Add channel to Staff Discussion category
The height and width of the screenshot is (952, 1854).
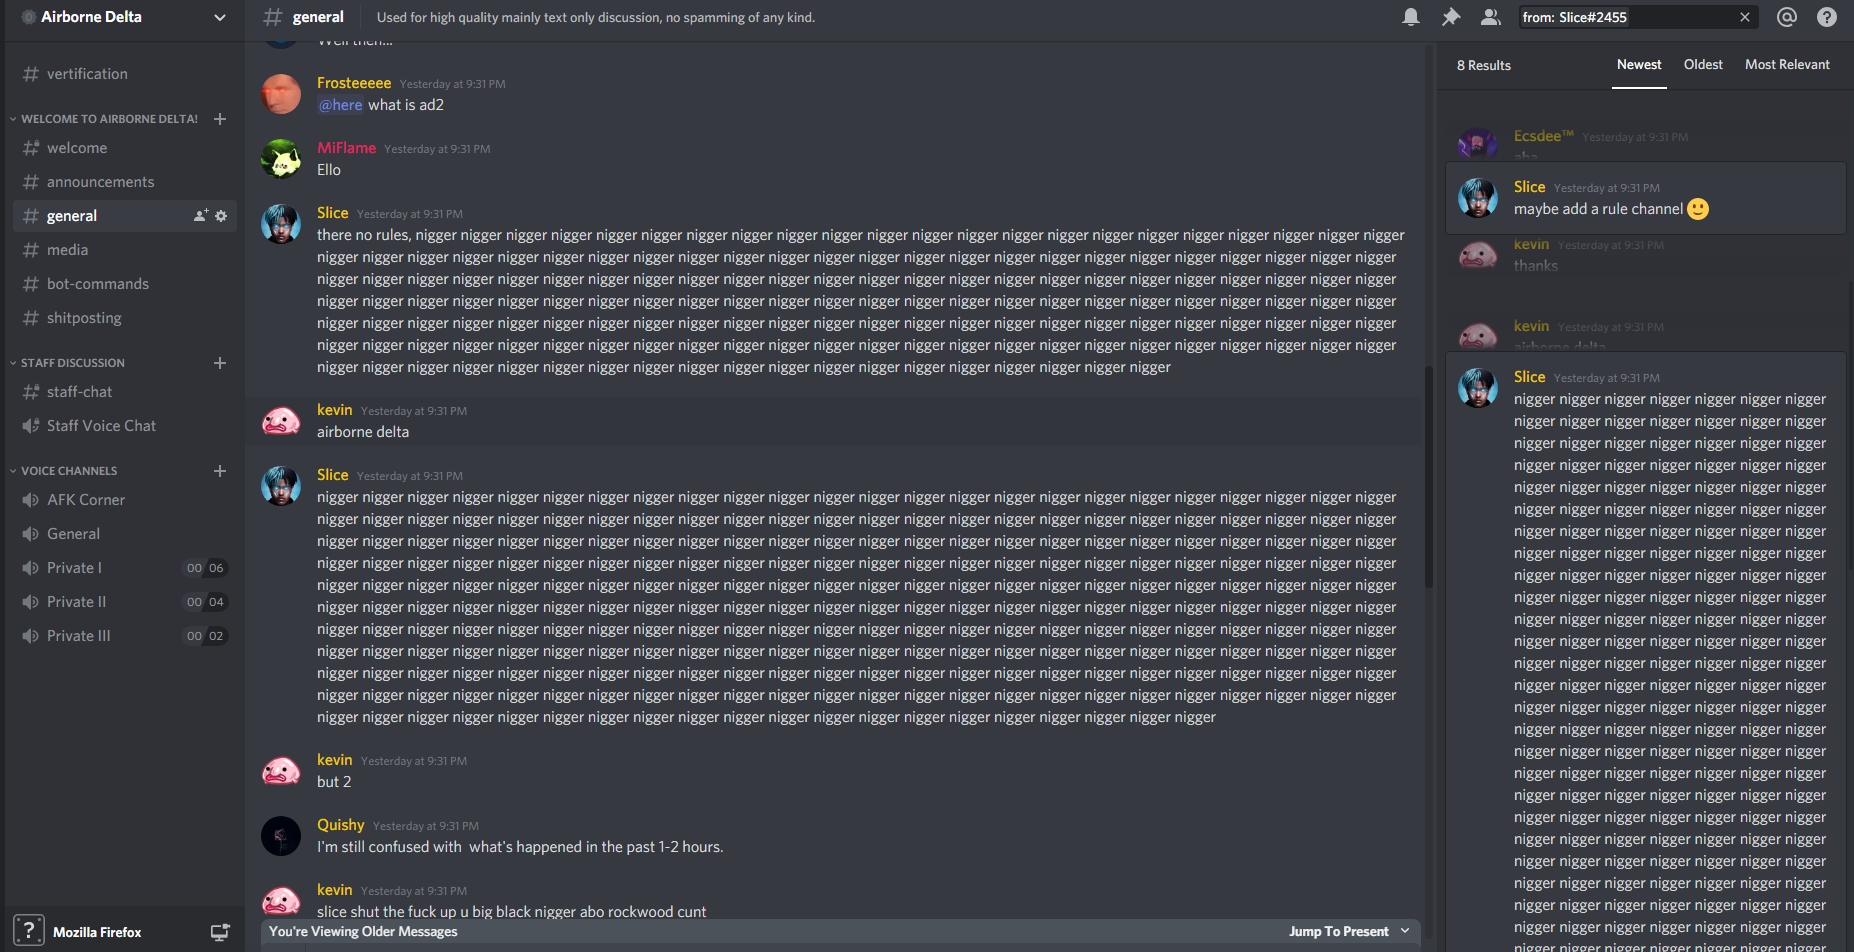[x=220, y=363]
